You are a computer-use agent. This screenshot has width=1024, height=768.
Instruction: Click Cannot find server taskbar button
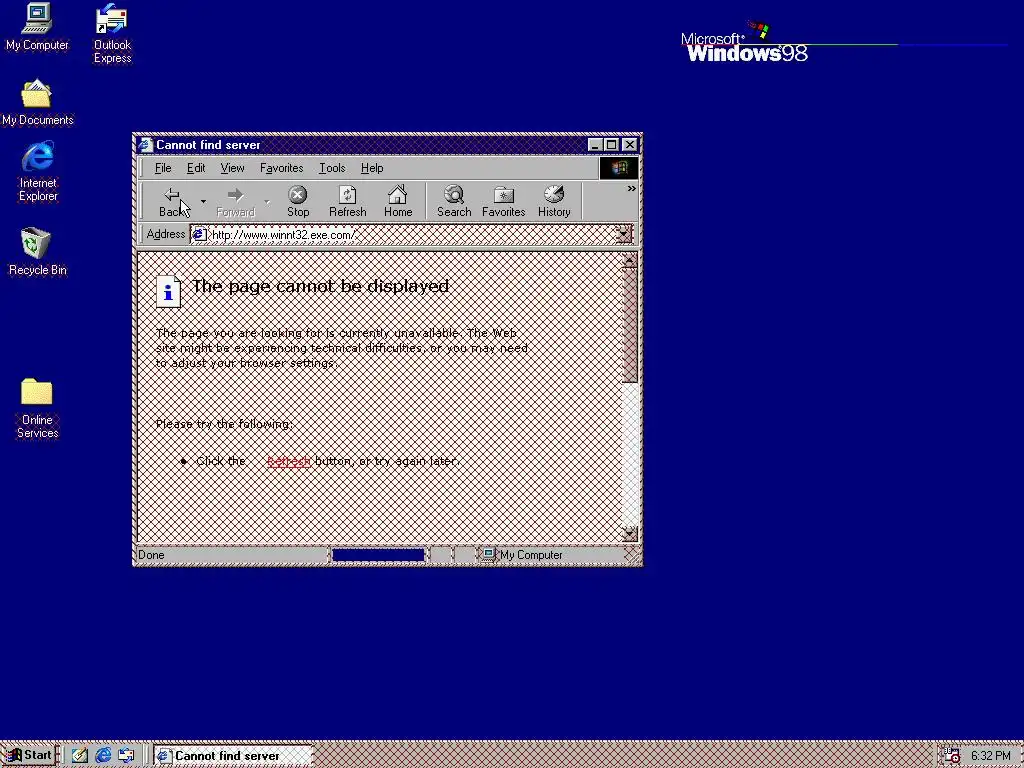click(233, 756)
